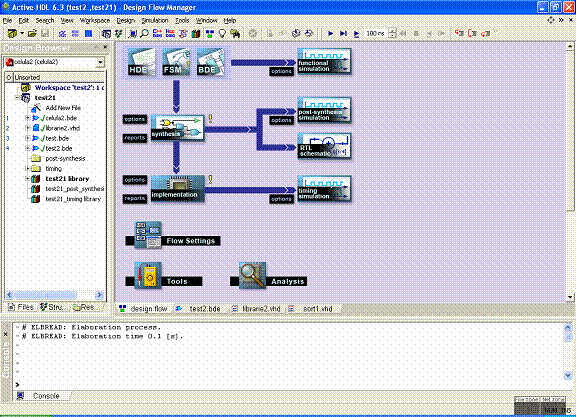Screen dimensions: 576x417
Task: Click the light bulb toolbar icon
Action: (222, 33)
